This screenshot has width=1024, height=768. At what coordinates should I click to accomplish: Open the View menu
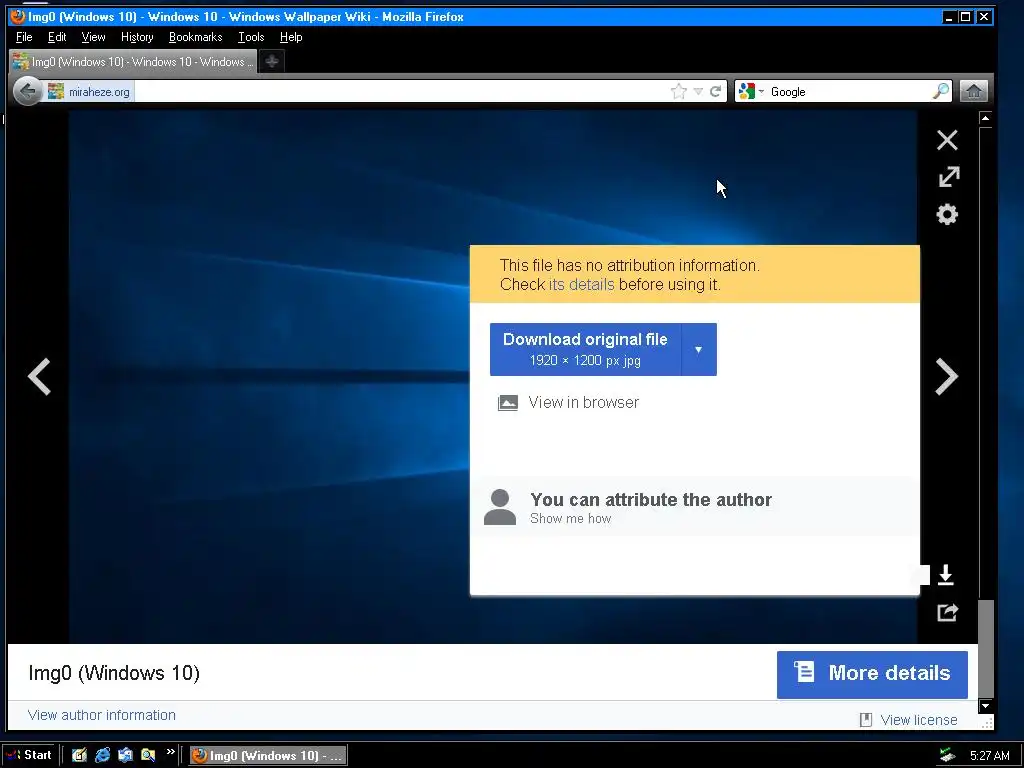coord(93,37)
